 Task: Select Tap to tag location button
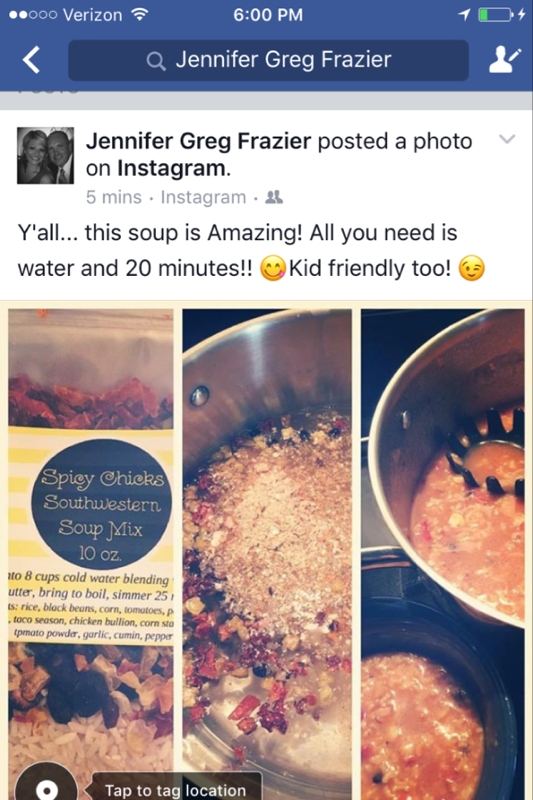pyautogui.click(x=176, y=788)
